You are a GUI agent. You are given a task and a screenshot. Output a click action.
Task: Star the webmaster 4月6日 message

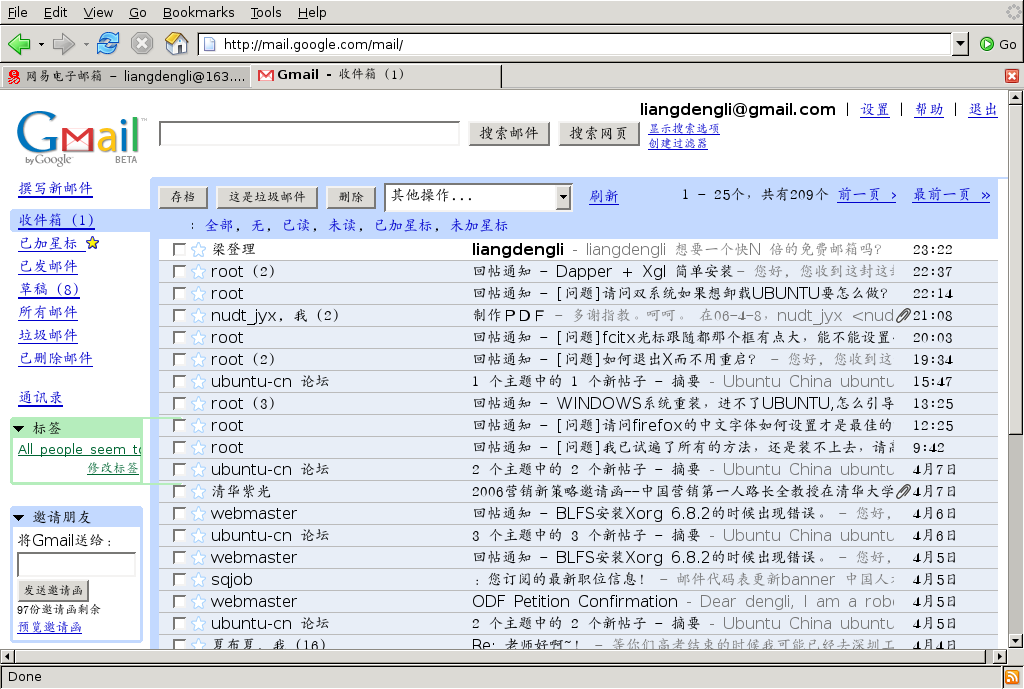point(199,513)
